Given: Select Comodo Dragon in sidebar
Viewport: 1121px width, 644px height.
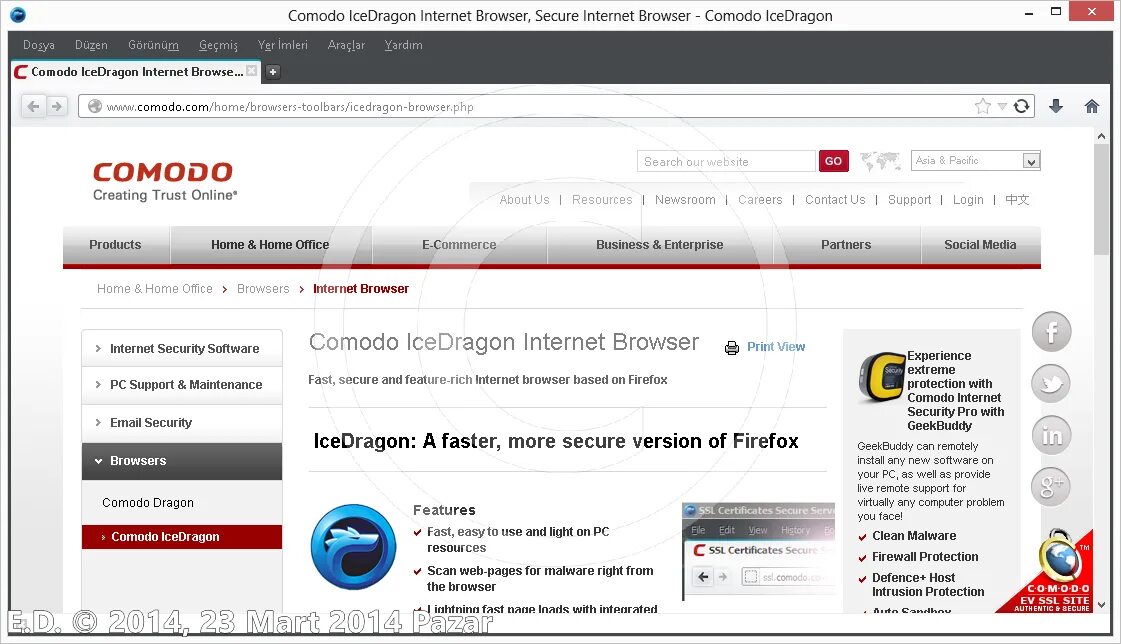Looking at the screenshot, I should click(x=148, y=503).
